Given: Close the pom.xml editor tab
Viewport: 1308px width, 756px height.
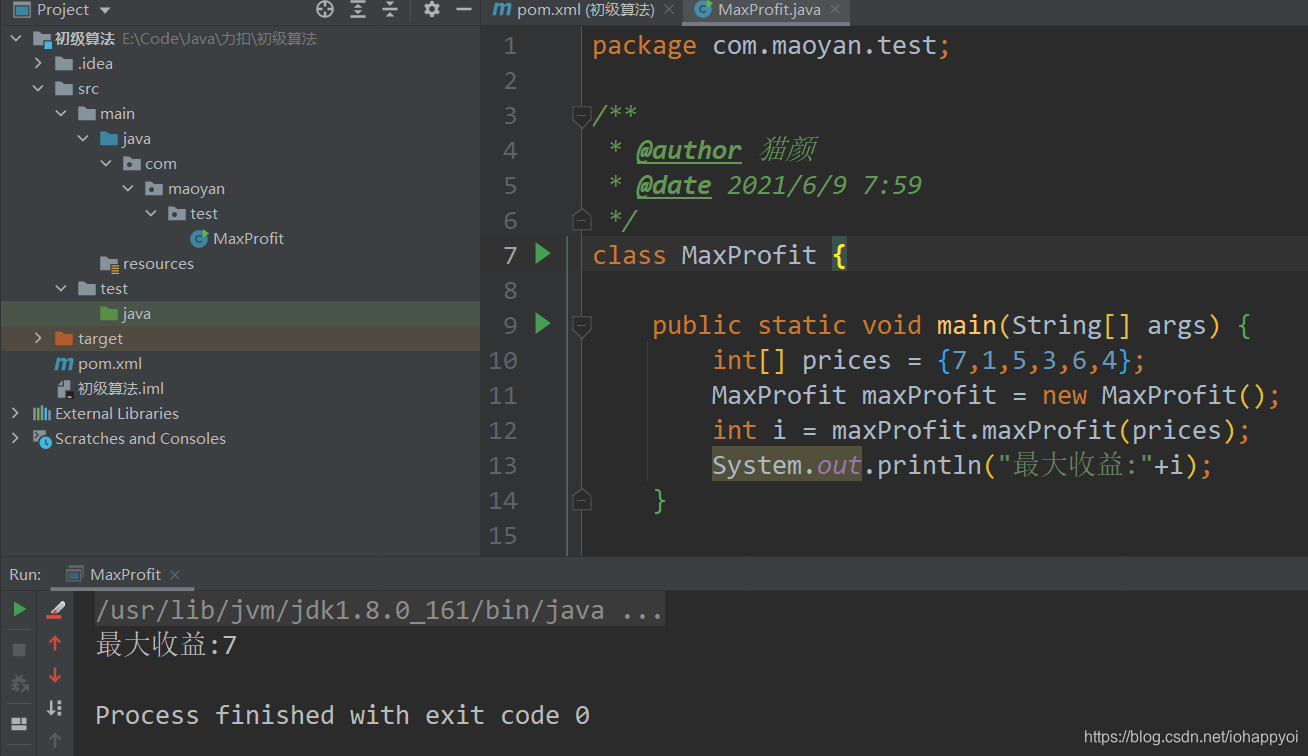Looking at the screenshot, I should point(670,11).
